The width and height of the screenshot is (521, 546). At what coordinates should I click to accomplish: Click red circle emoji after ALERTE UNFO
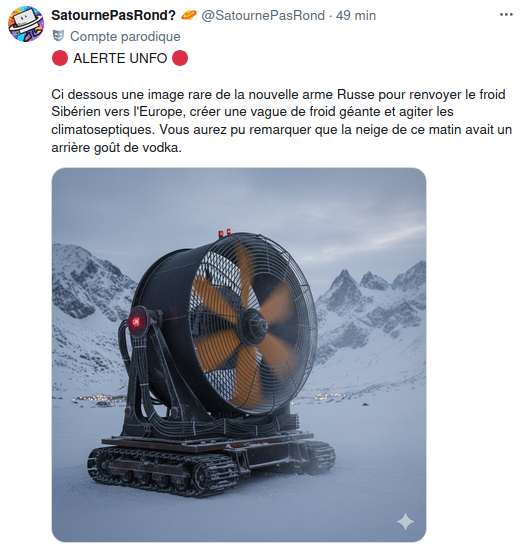(x=180, y=58)
